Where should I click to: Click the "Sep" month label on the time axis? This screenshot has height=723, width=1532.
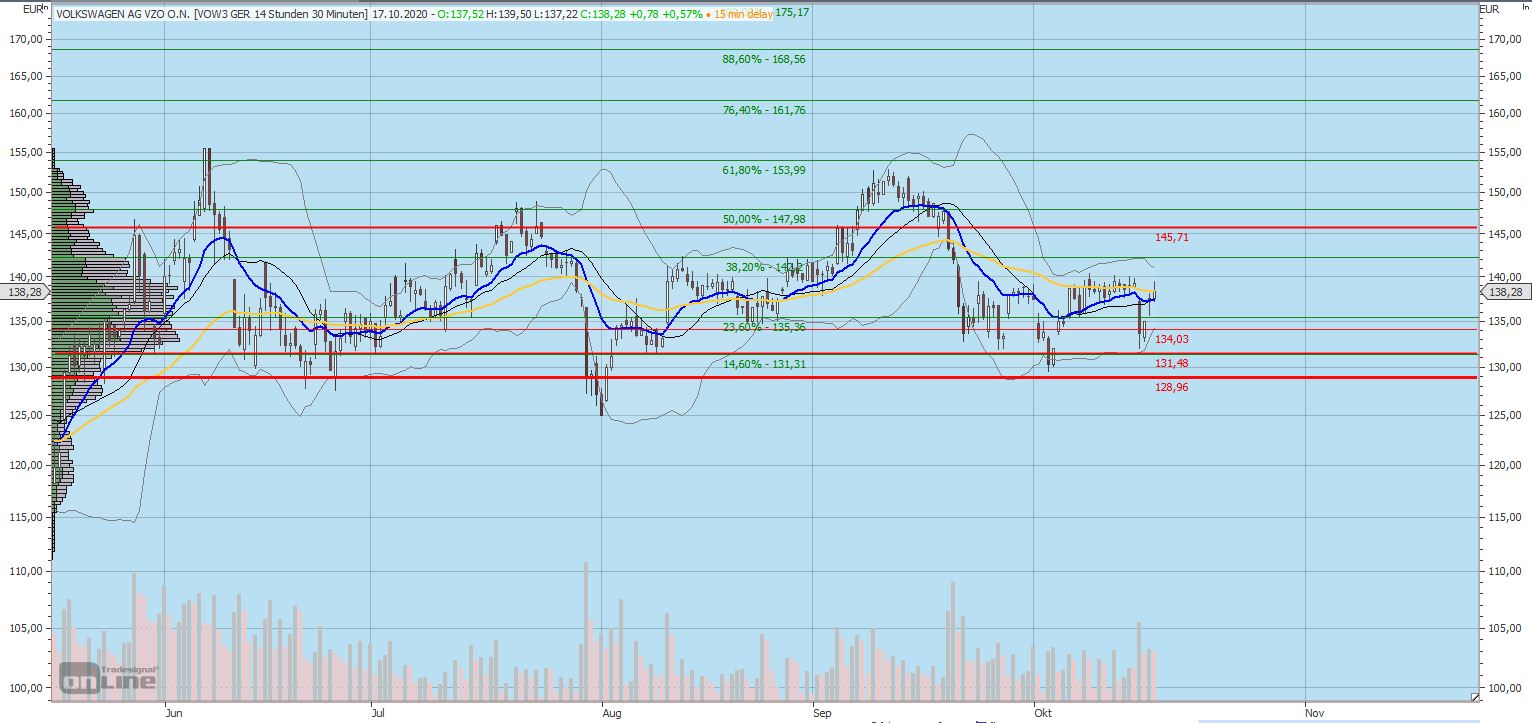(823, 713)
